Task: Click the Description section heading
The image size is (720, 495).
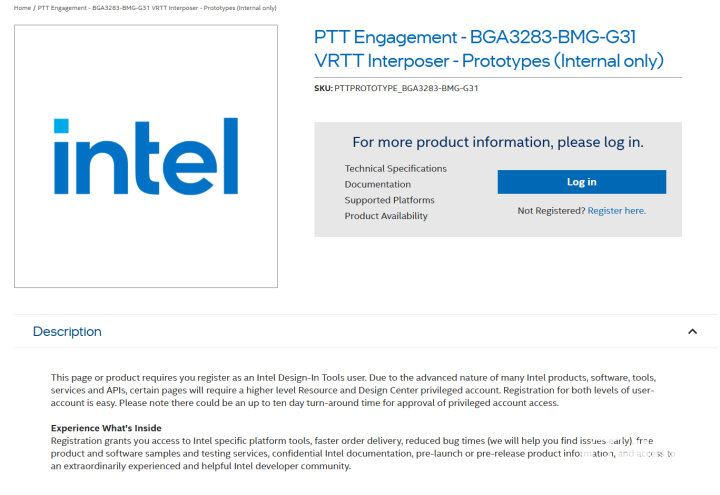Action: pos(67,331)
